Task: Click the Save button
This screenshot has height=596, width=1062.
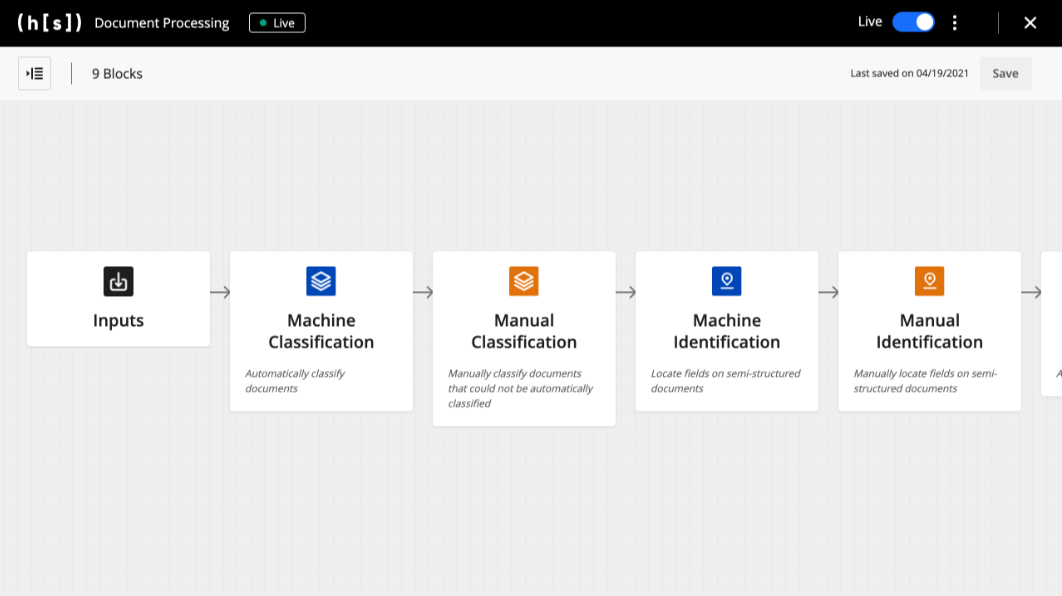Action: pos(1005,73)
